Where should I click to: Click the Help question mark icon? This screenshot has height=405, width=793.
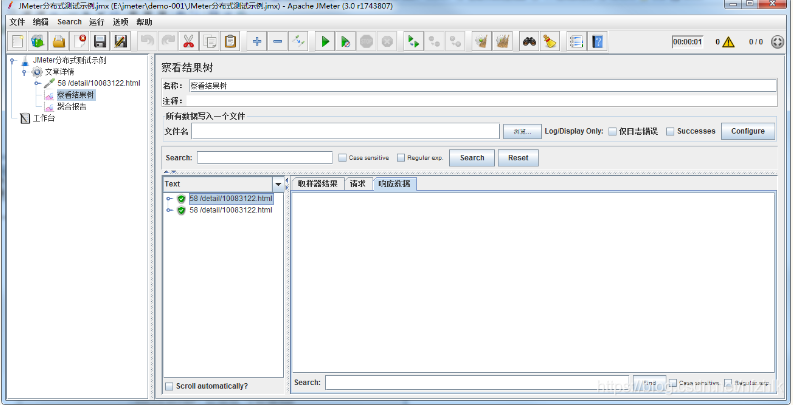click(x=597, y=41)
